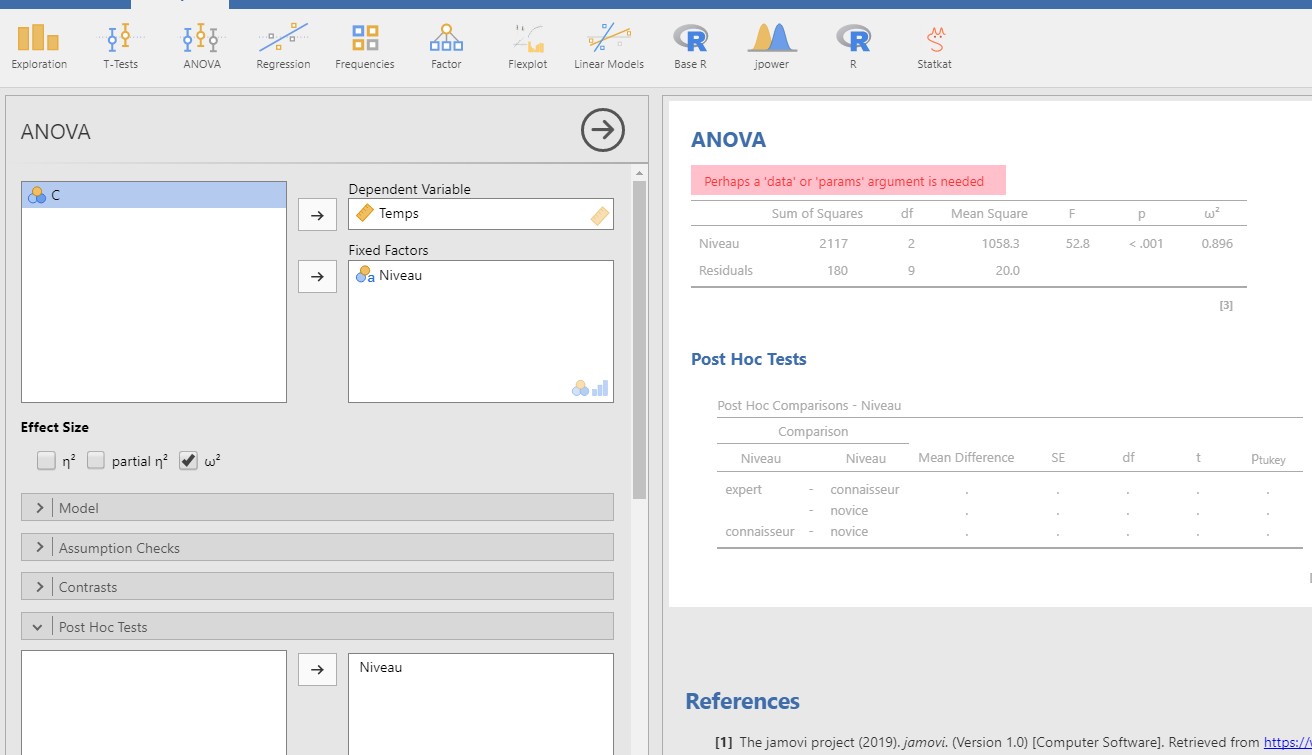Uncheck the ω² effect size checkbox
Image resolution: width=1312 pixels, height=755 pixels.
[x=189, y=461]
